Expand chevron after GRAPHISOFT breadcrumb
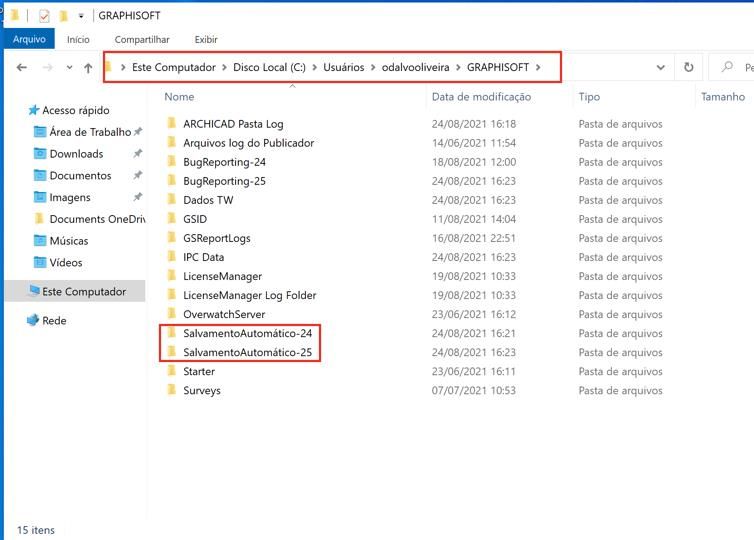 [538, 67]
